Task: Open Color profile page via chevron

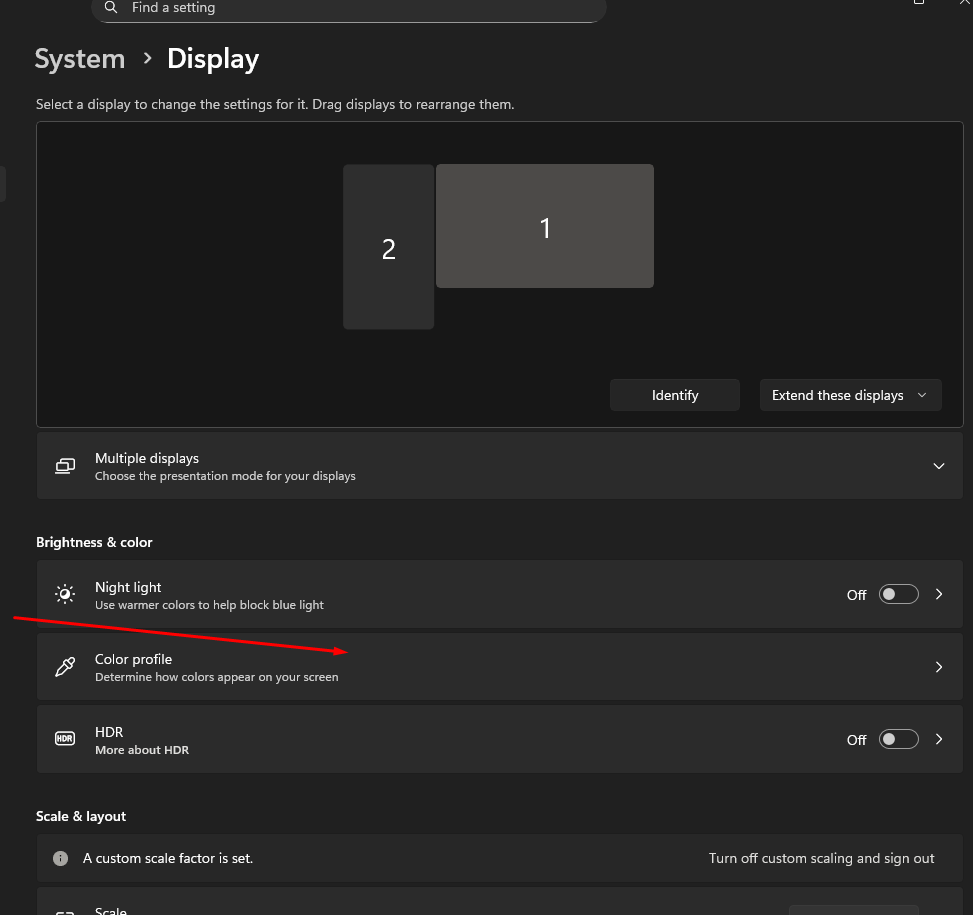Action: 939,667
